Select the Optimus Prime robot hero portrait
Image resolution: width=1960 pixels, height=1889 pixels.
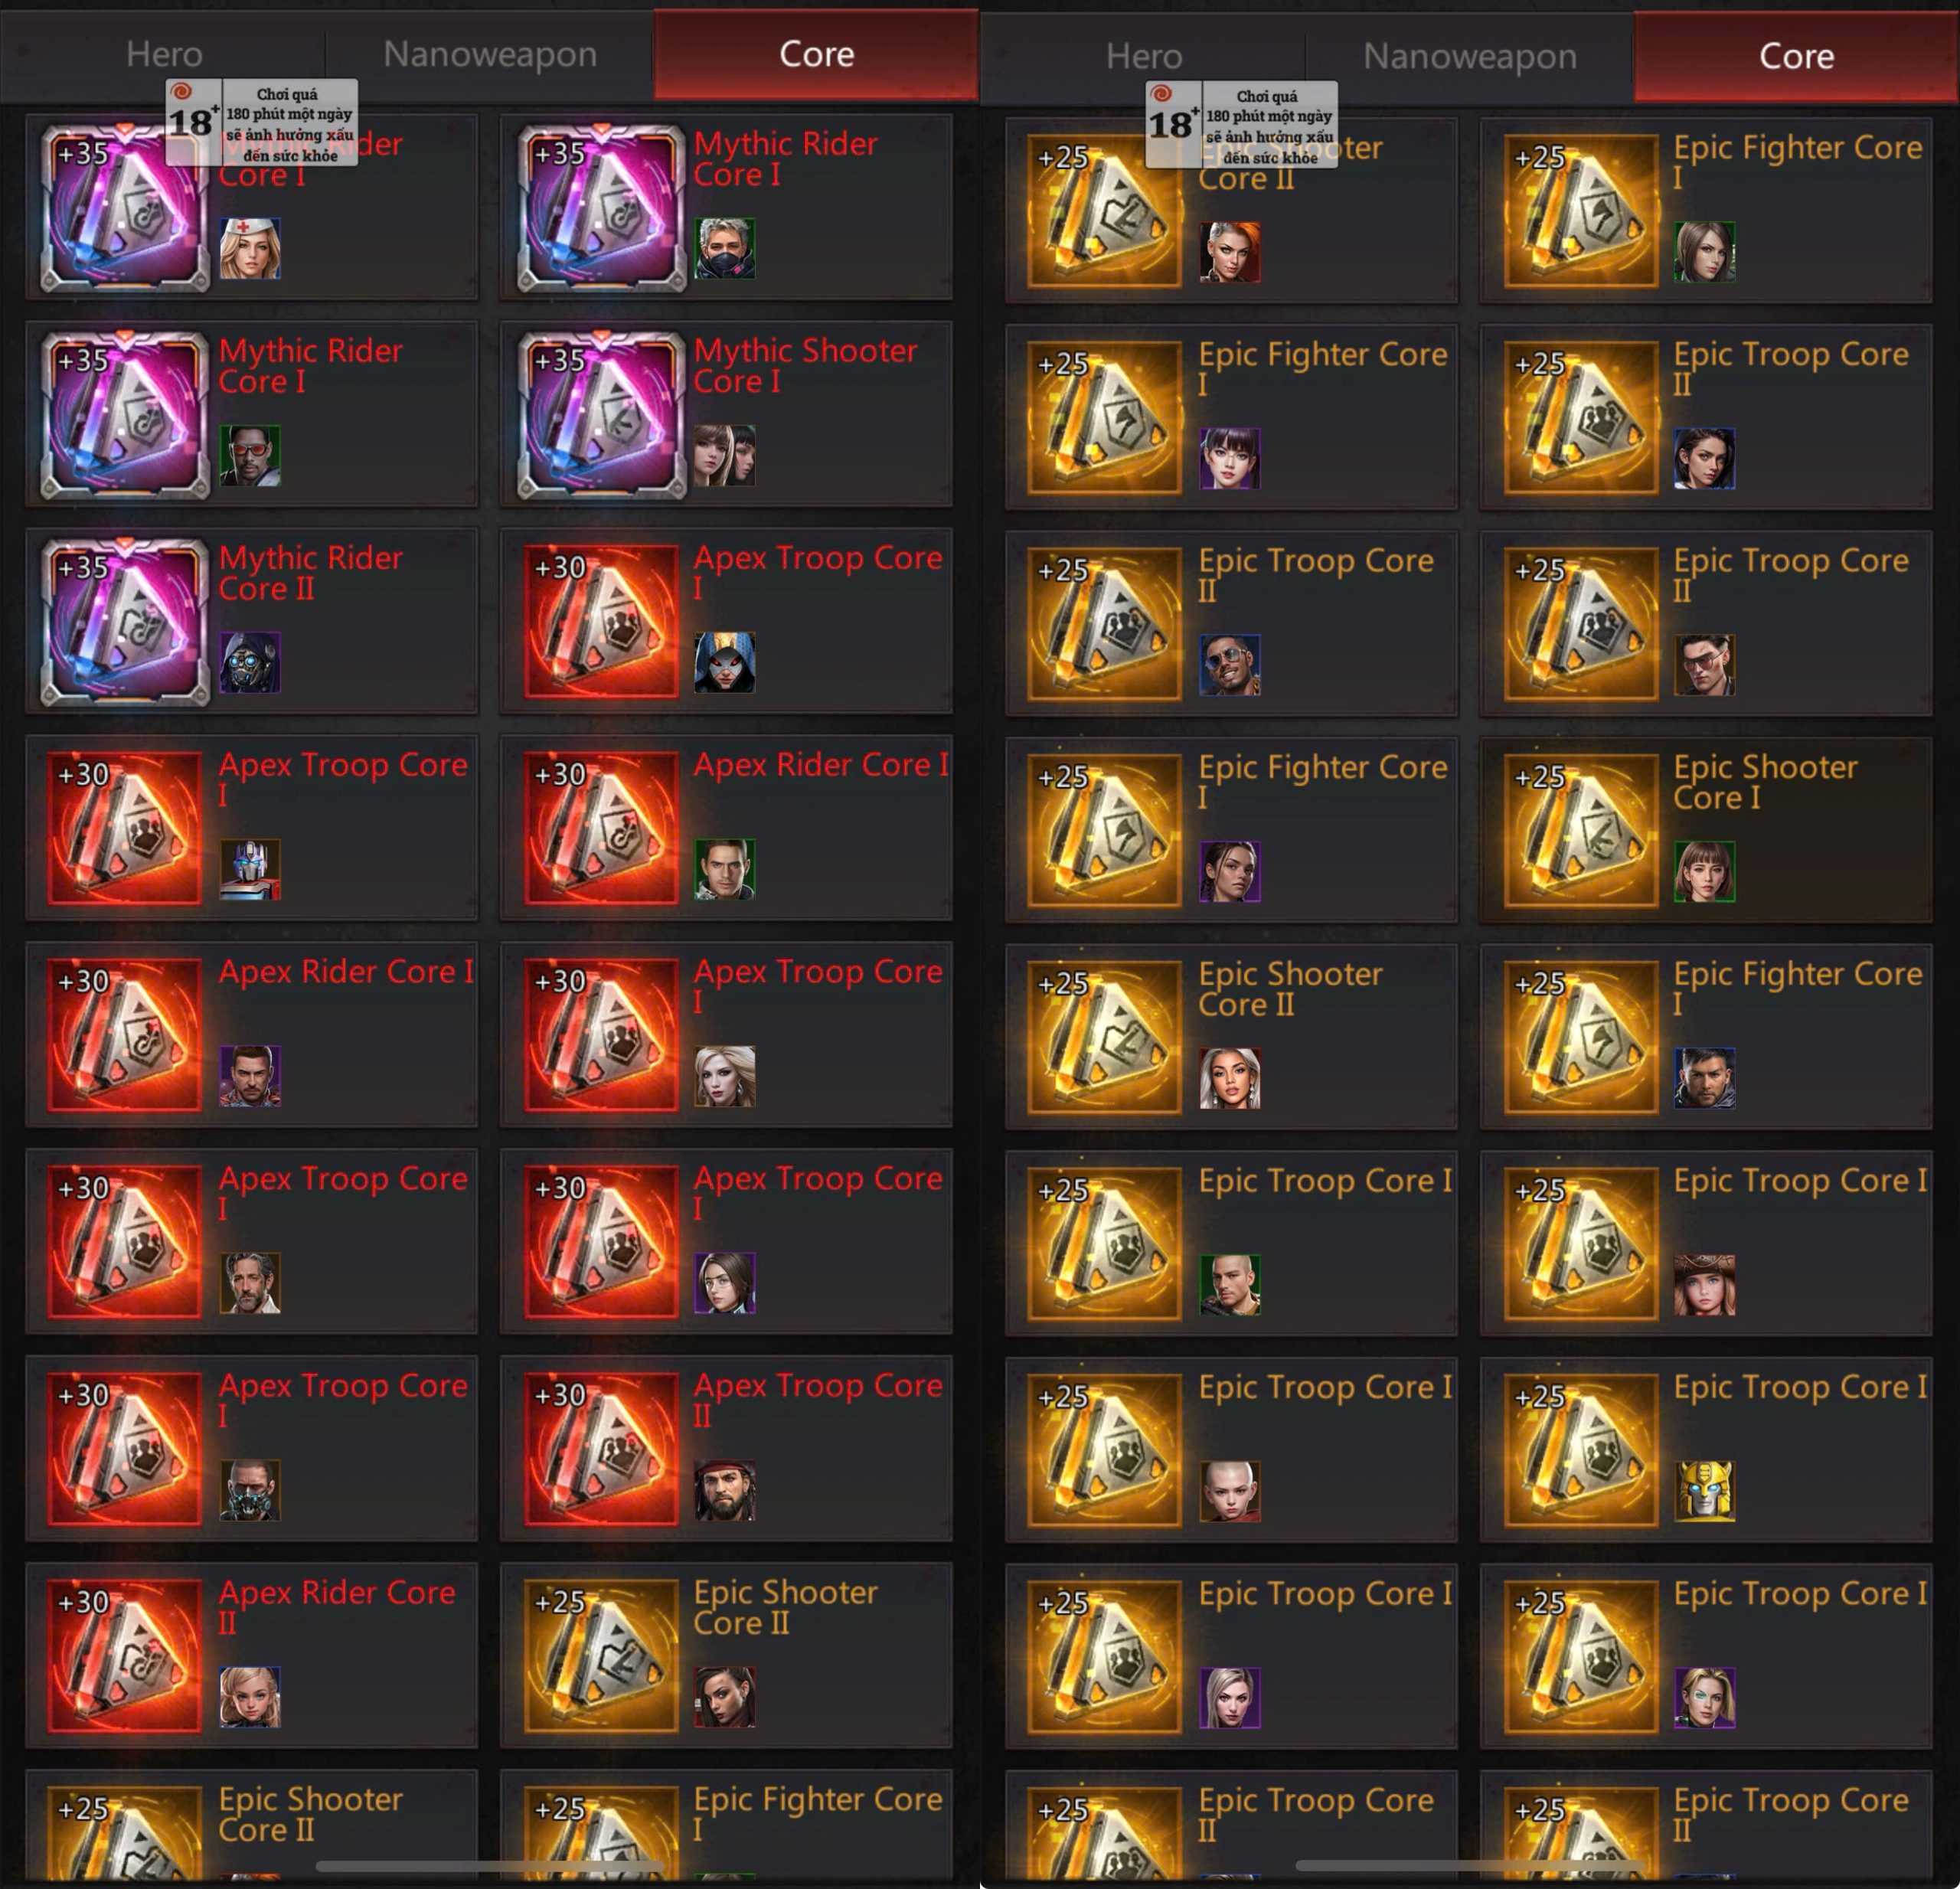point(250,869)
